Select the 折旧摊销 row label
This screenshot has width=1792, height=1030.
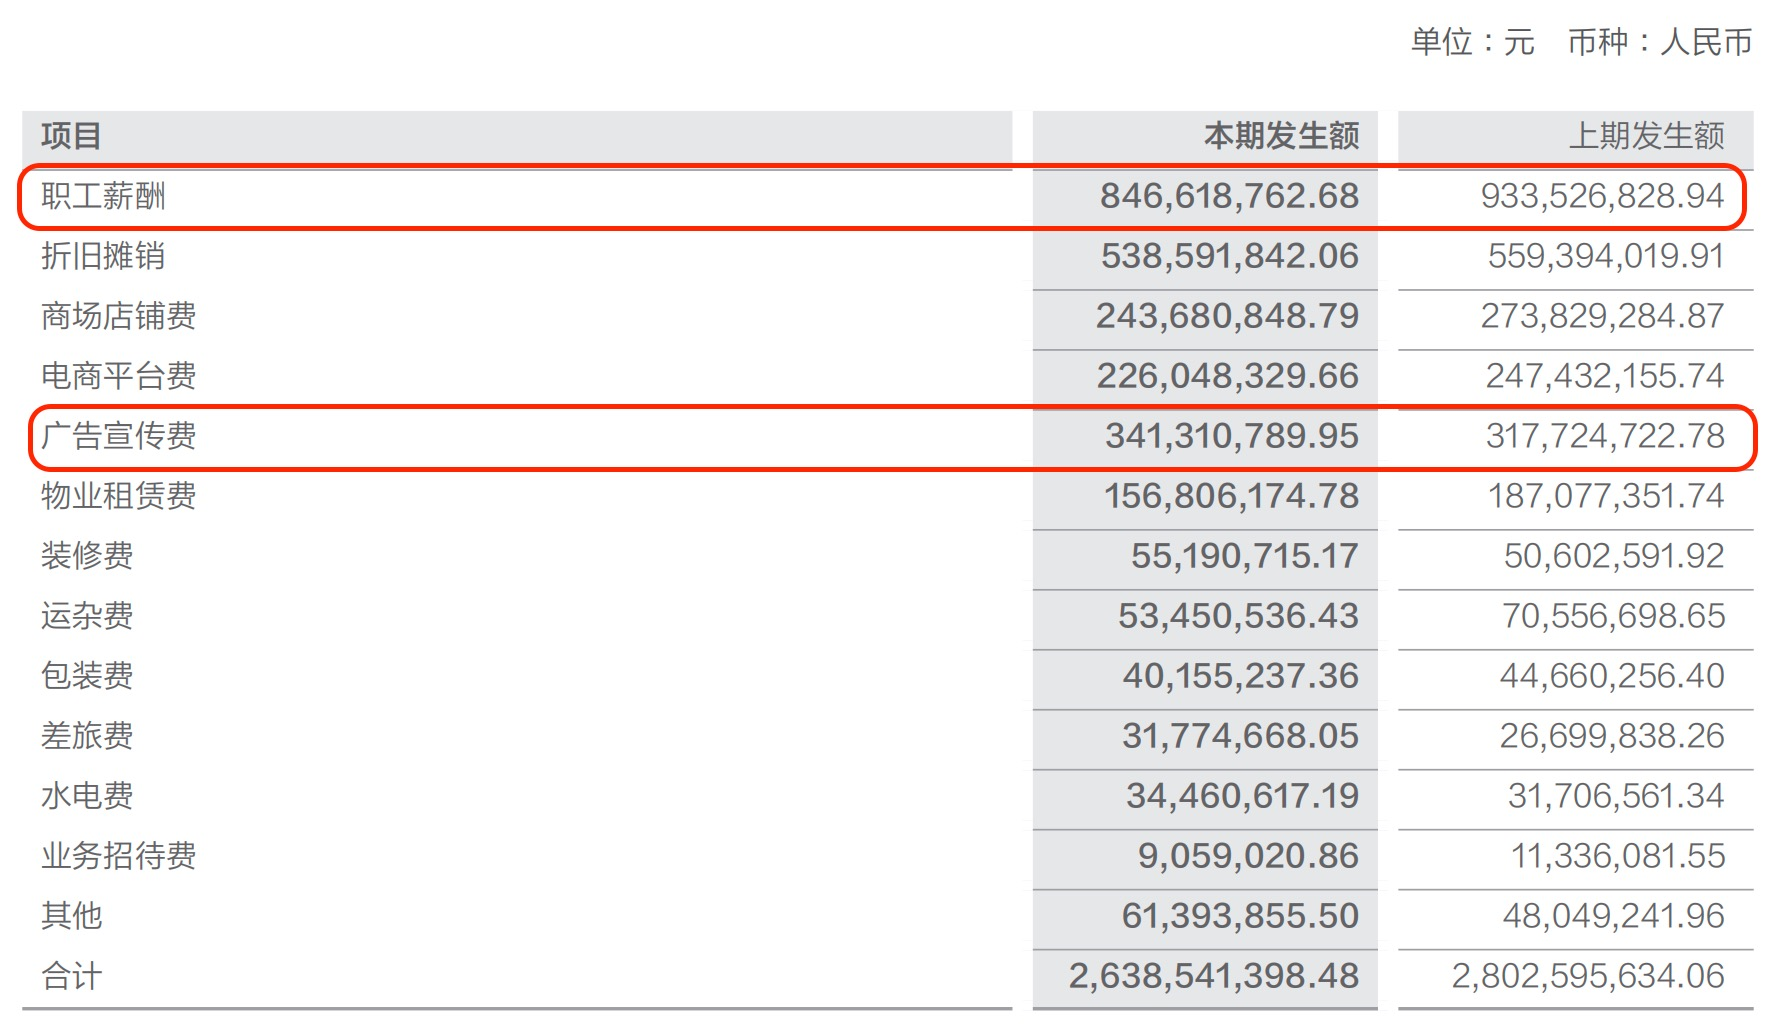point(103,256)
